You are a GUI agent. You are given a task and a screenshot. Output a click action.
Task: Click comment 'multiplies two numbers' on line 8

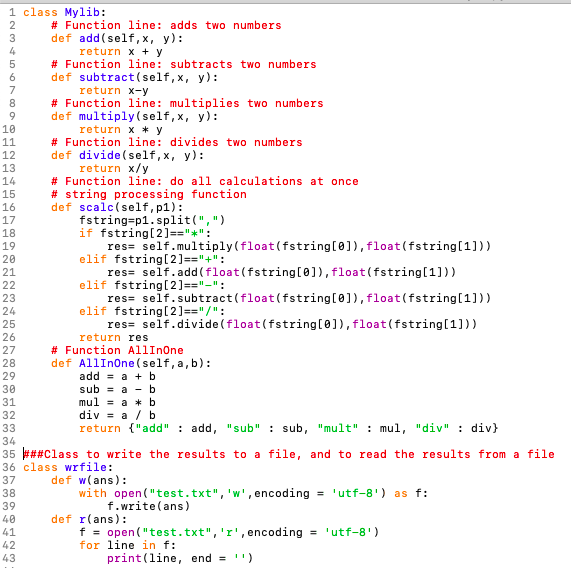pyautogui.click(x=247, y=103)
